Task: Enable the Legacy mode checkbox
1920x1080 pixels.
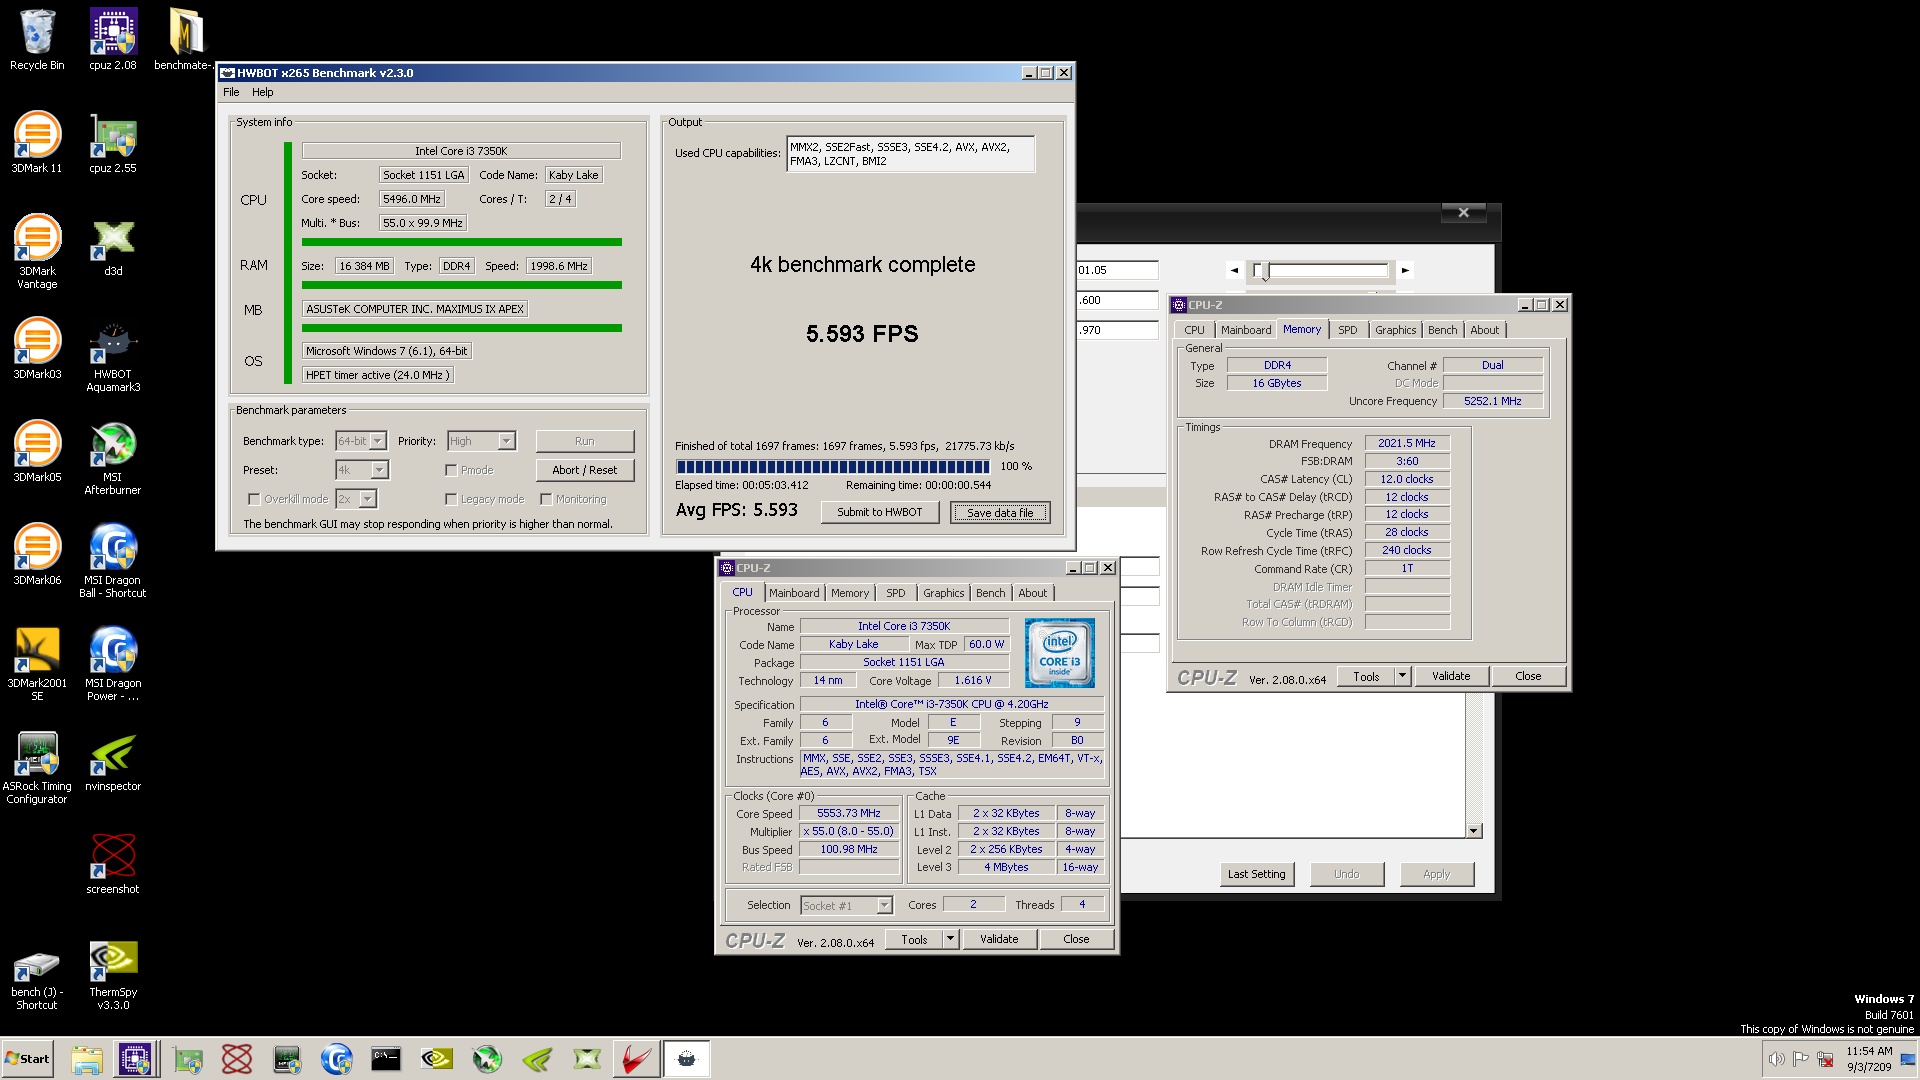Action: pyautogui.click(x=451, y=499)
